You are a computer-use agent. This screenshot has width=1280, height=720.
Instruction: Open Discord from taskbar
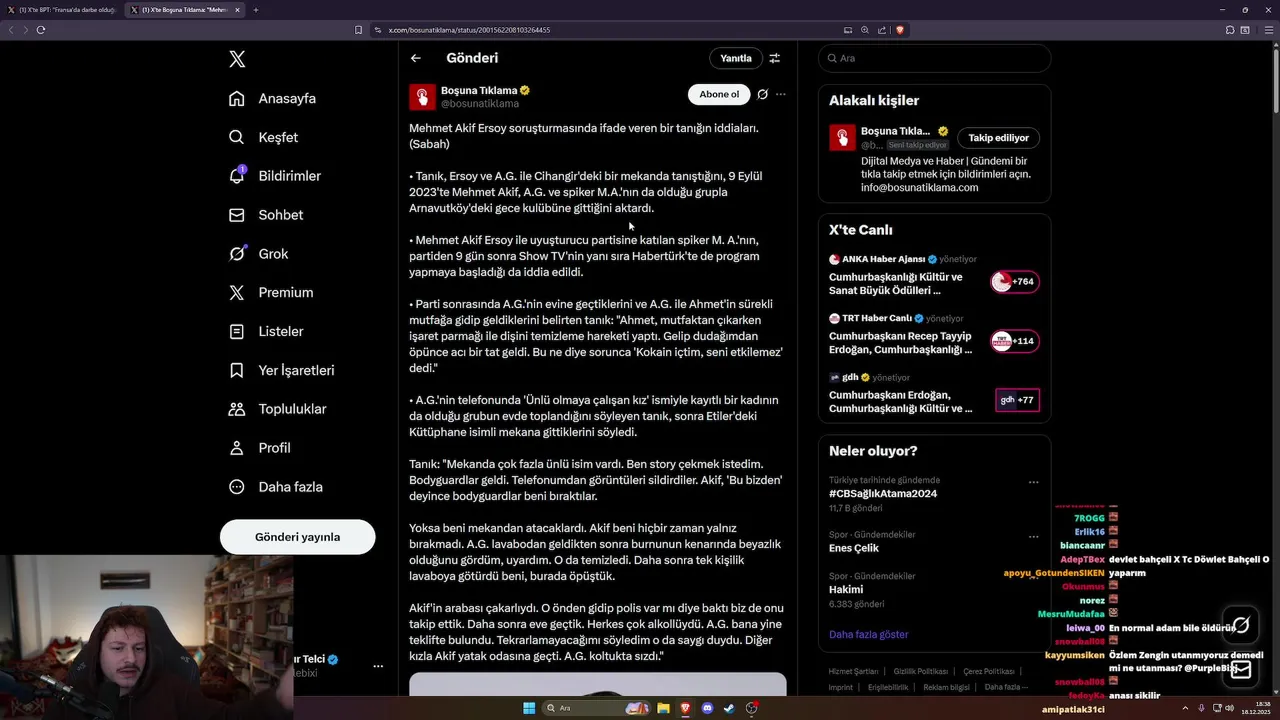point(708,709)
